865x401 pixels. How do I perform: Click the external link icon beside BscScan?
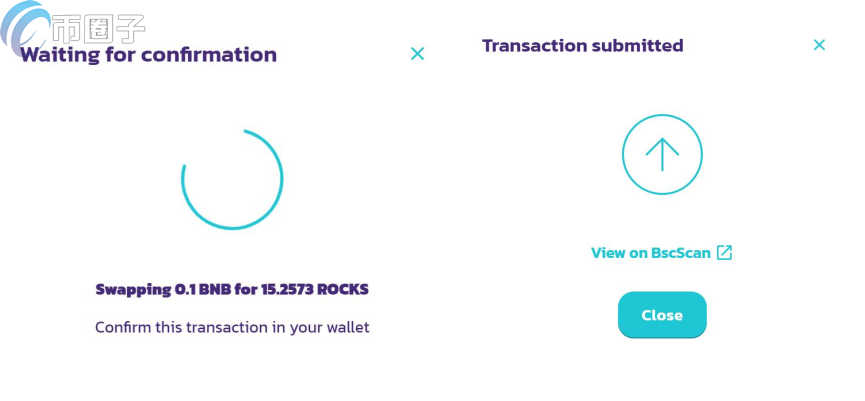[x=725, y=252]
